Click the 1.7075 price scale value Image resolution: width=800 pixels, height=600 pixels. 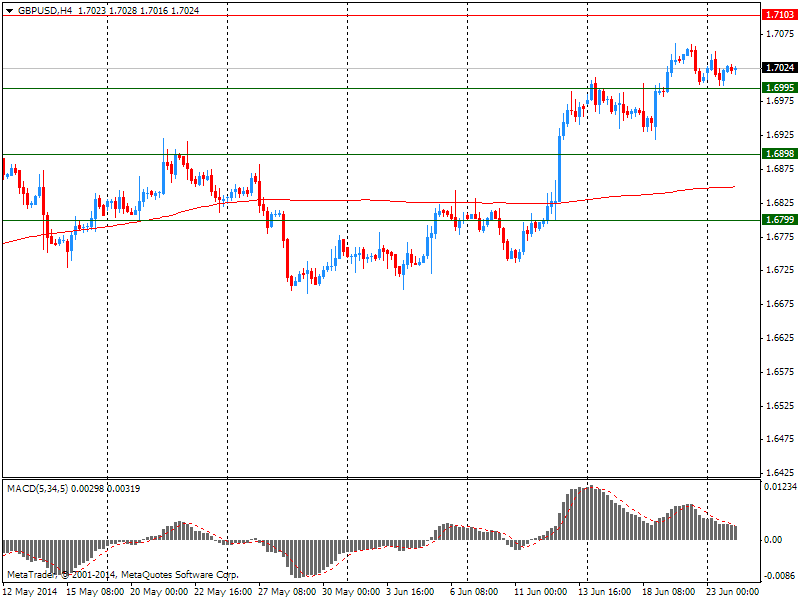(x=780, y=34)
